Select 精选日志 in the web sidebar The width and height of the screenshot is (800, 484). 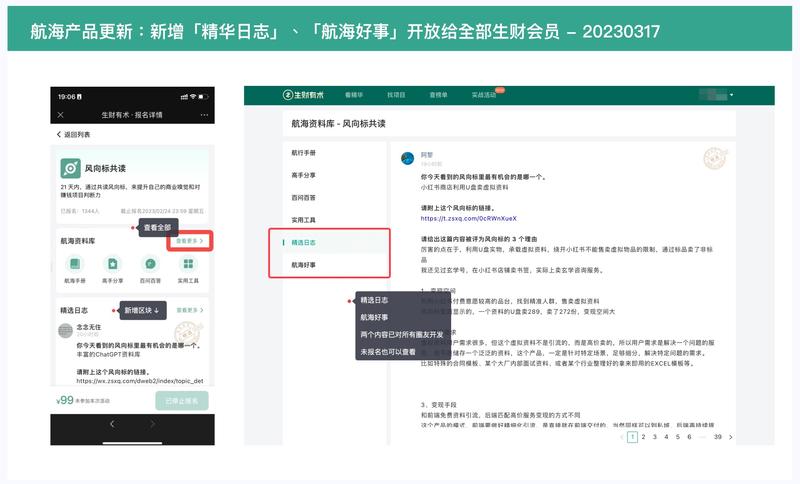point(304,242)
